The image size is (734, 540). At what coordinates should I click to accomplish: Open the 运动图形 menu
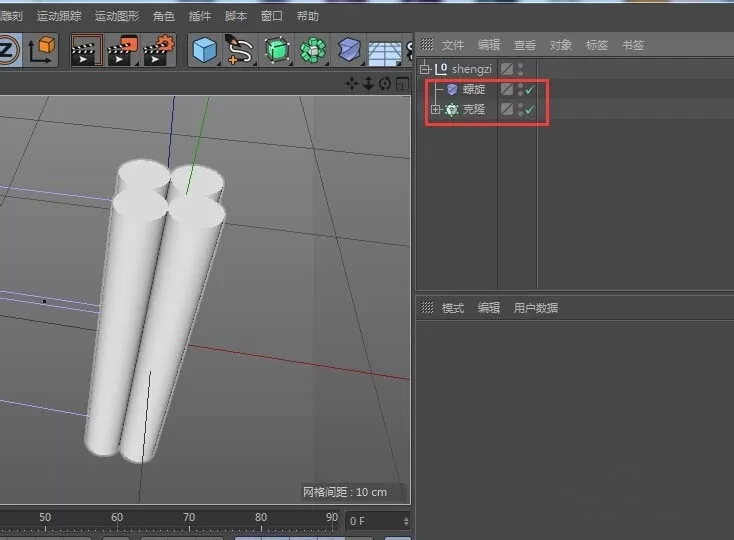click(x=117, y=16)
